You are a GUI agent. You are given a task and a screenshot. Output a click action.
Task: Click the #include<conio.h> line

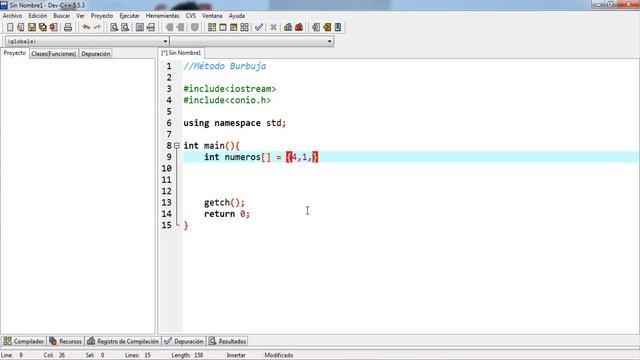pyautogui.click(x=227, y=100)
